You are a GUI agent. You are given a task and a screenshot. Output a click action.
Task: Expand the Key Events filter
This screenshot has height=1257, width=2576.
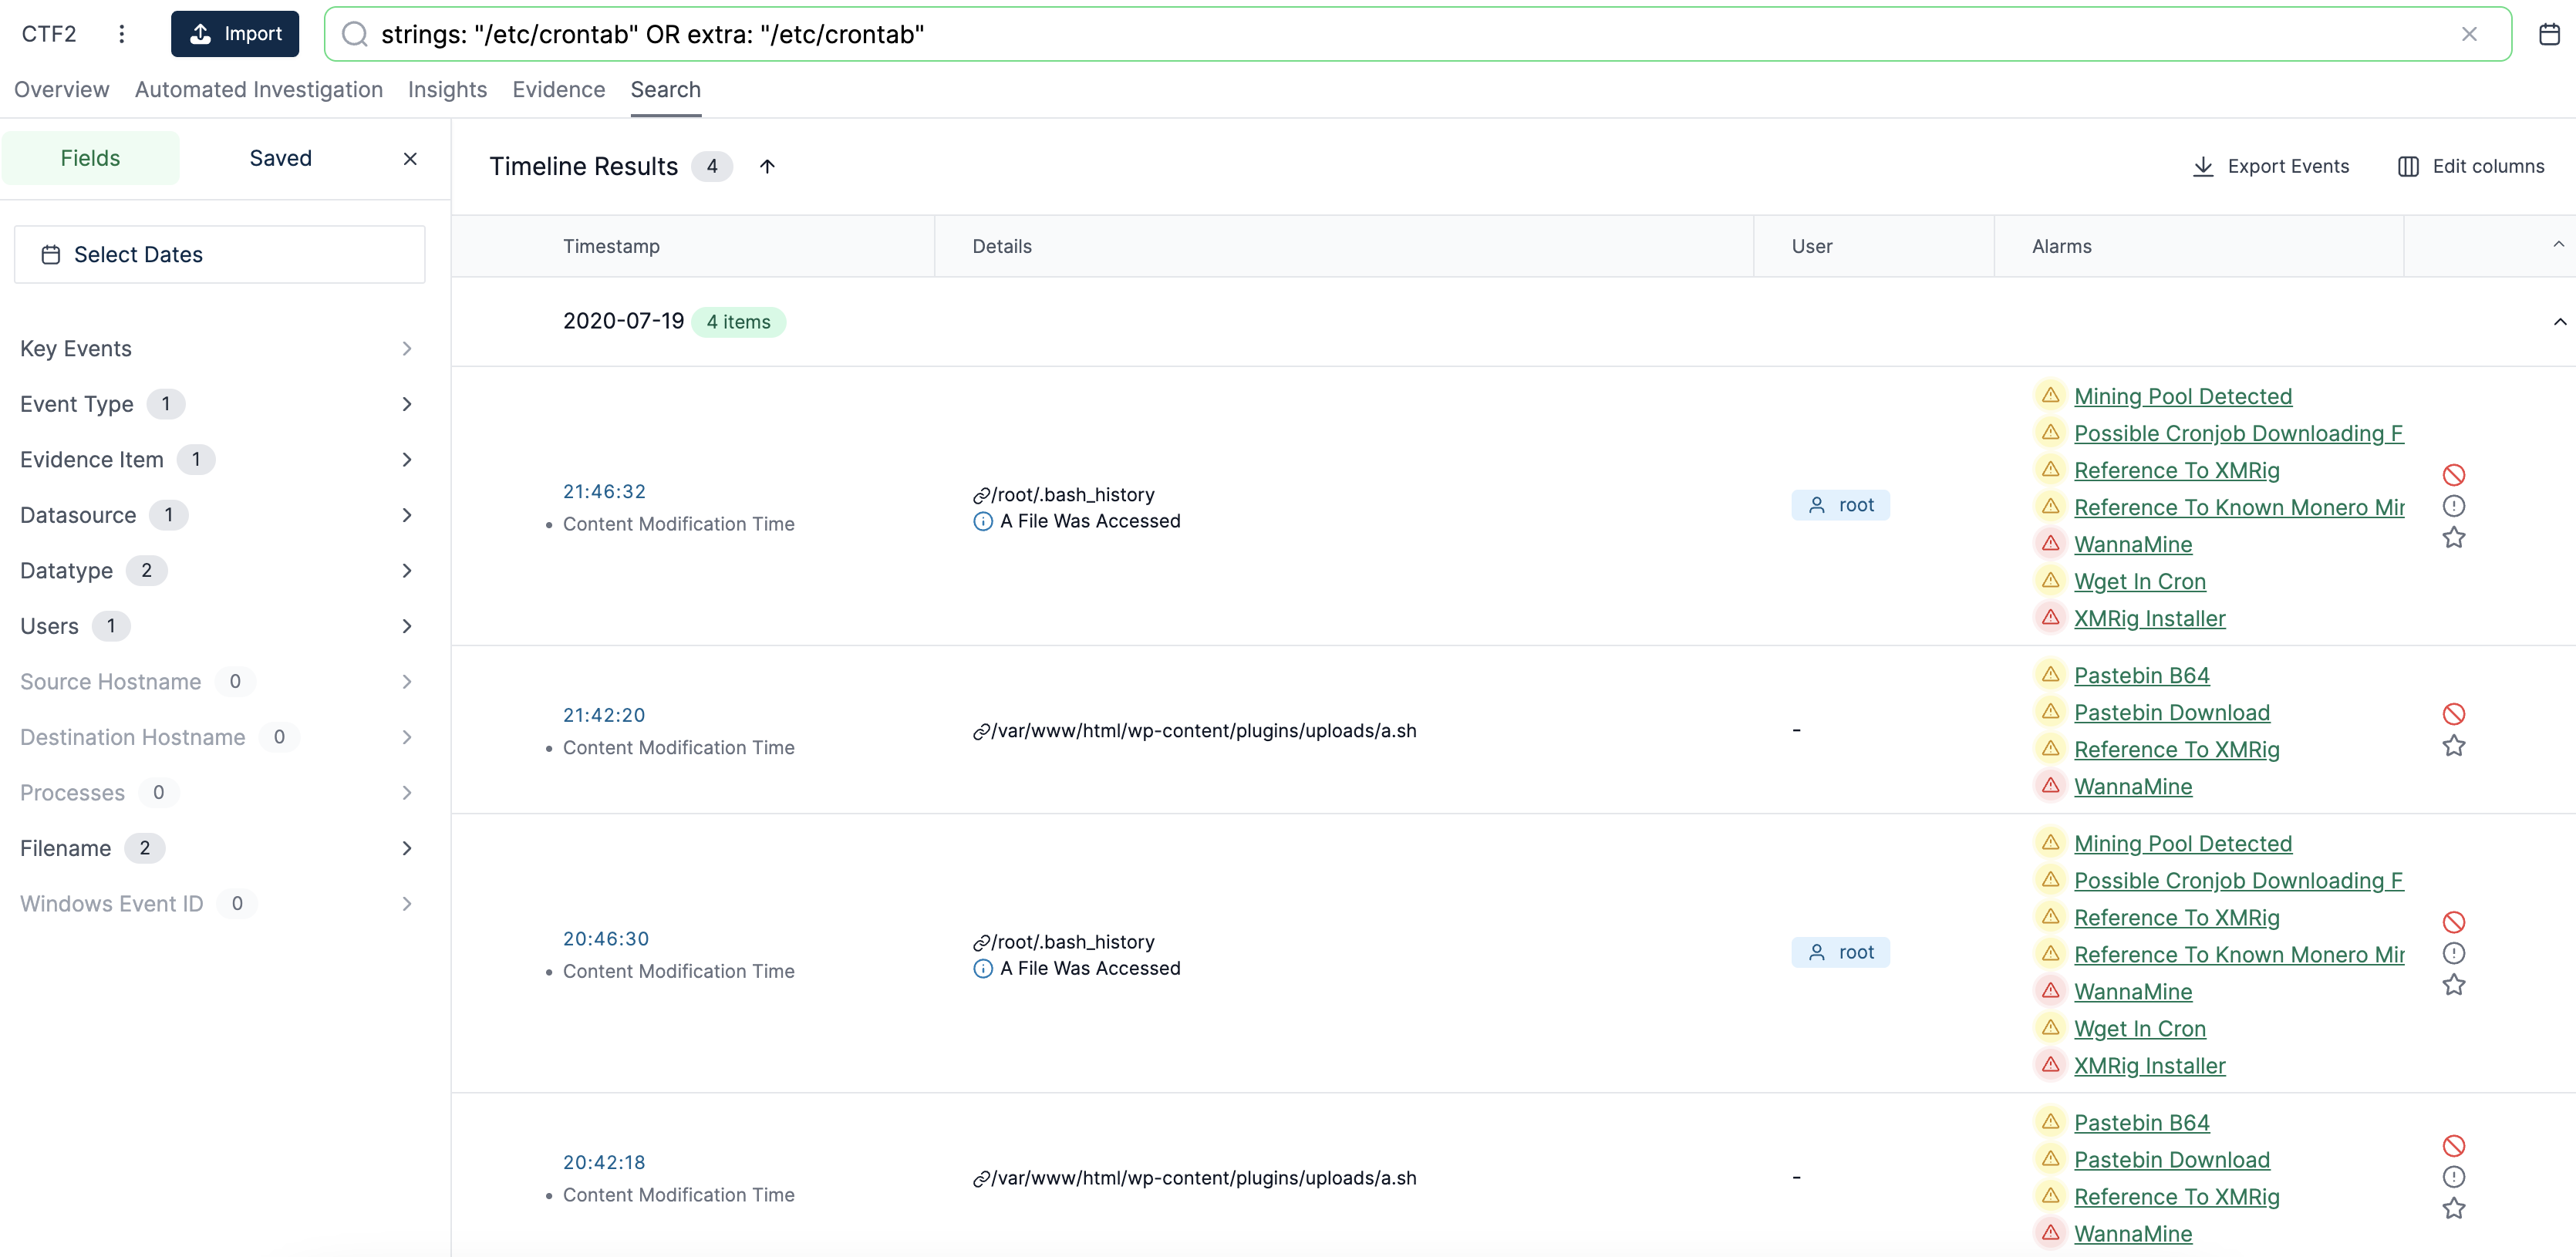pos(216,349)
